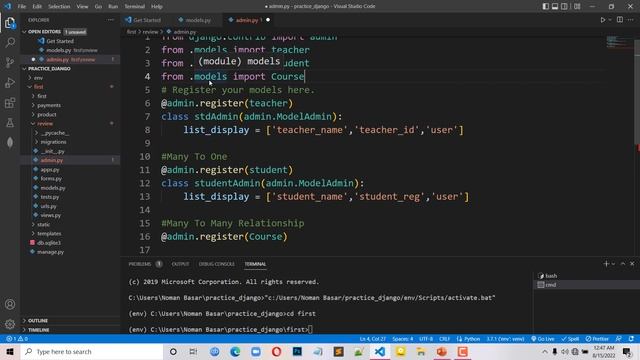The image size is (640, 360).
Task: Toggle Spell checker in status bar
Action: 570,339
